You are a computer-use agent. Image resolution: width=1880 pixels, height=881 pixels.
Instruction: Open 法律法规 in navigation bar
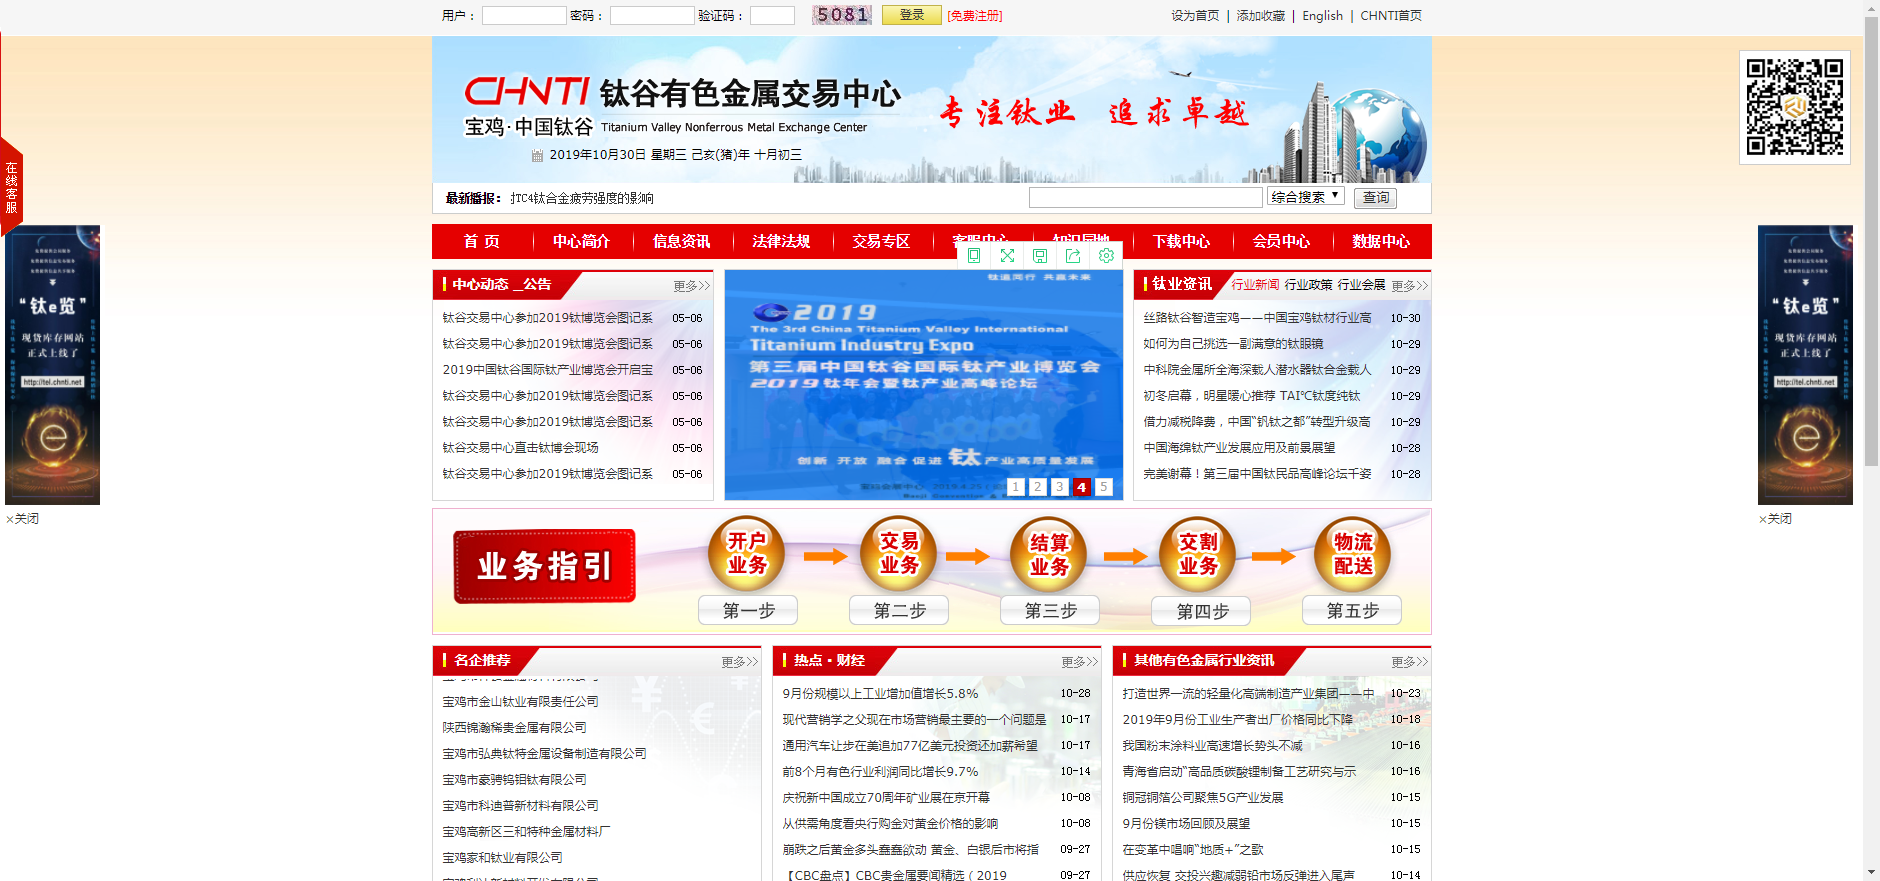tap(781, 241)
